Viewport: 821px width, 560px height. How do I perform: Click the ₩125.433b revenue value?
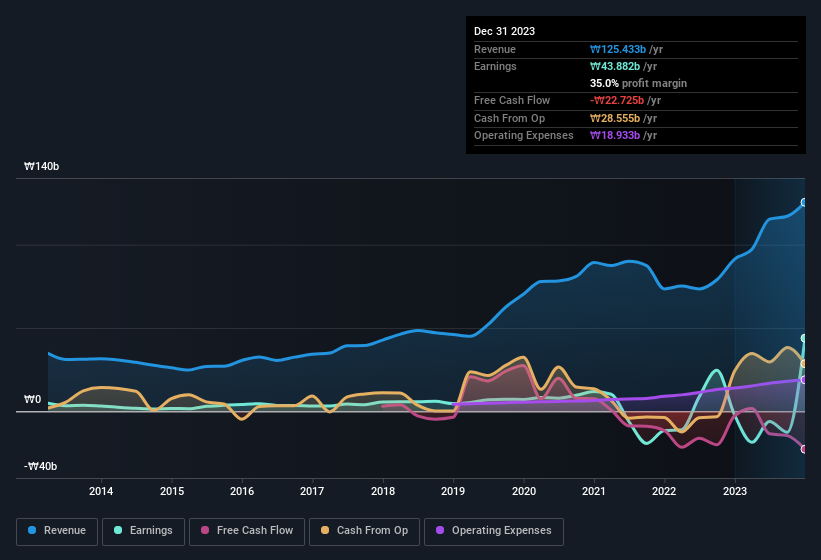coord(618,49)
